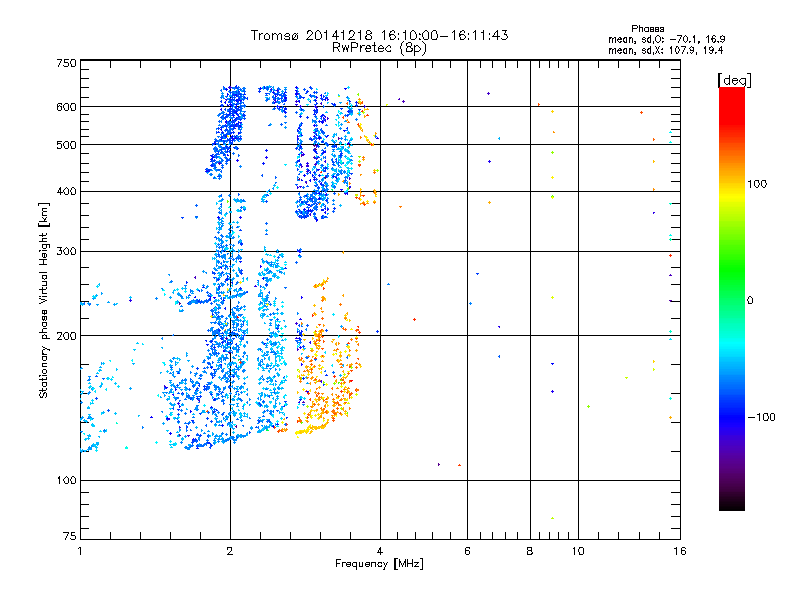This screenshot has width=800, height=600.
Task: Click x-axis tick label '8'
Action: [530, 551]
